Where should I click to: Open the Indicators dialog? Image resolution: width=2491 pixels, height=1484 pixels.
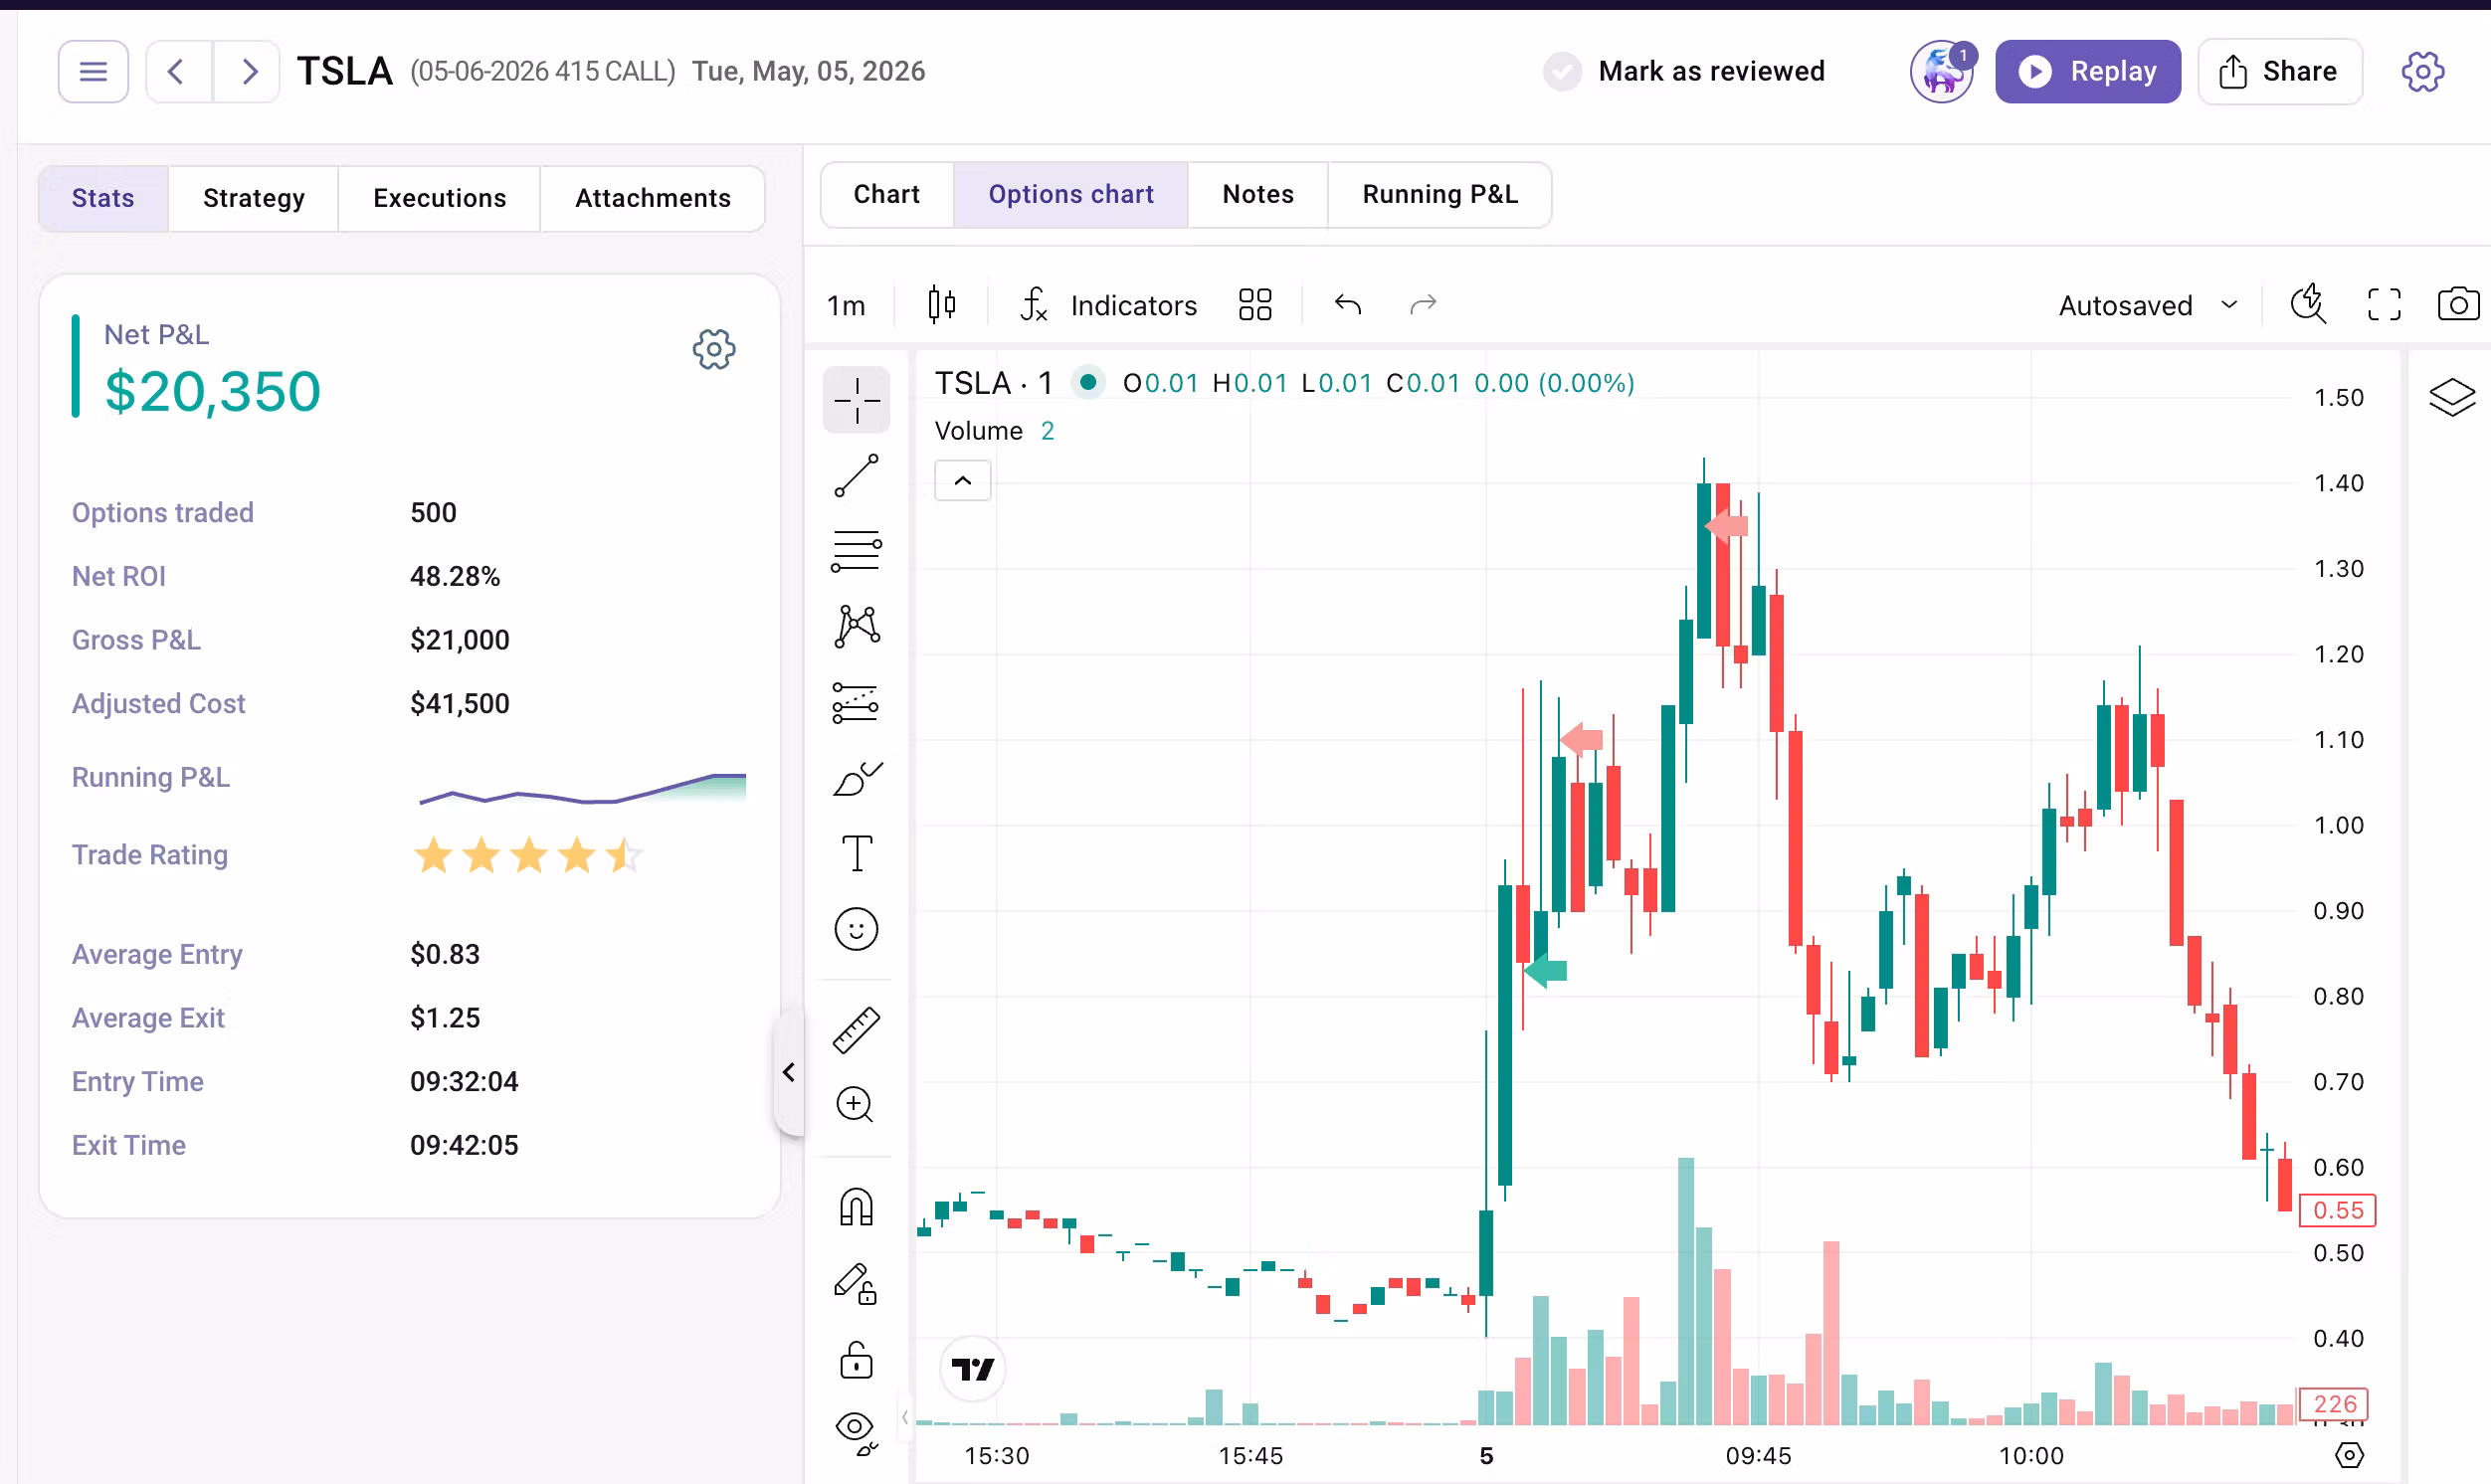[x=1108, y=305]
